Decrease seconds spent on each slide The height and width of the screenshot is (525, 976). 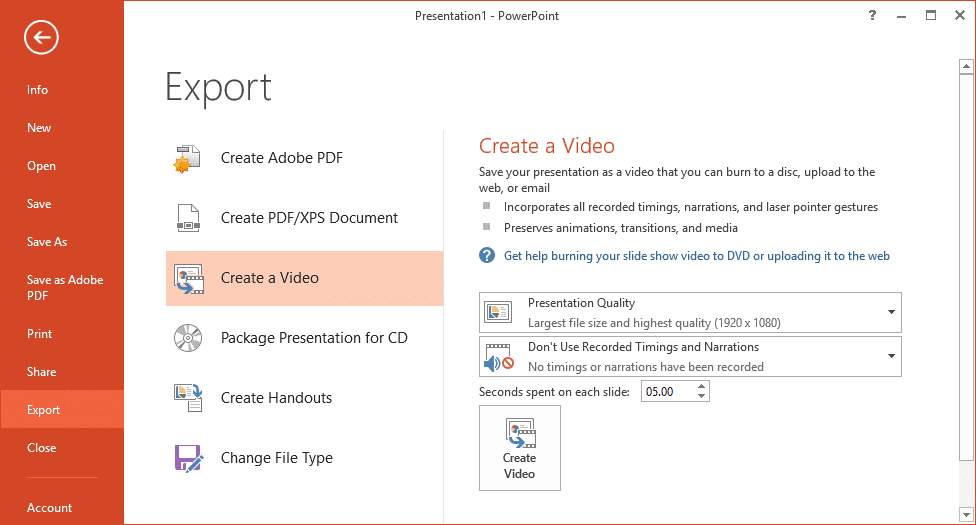[x=702, y=397]
